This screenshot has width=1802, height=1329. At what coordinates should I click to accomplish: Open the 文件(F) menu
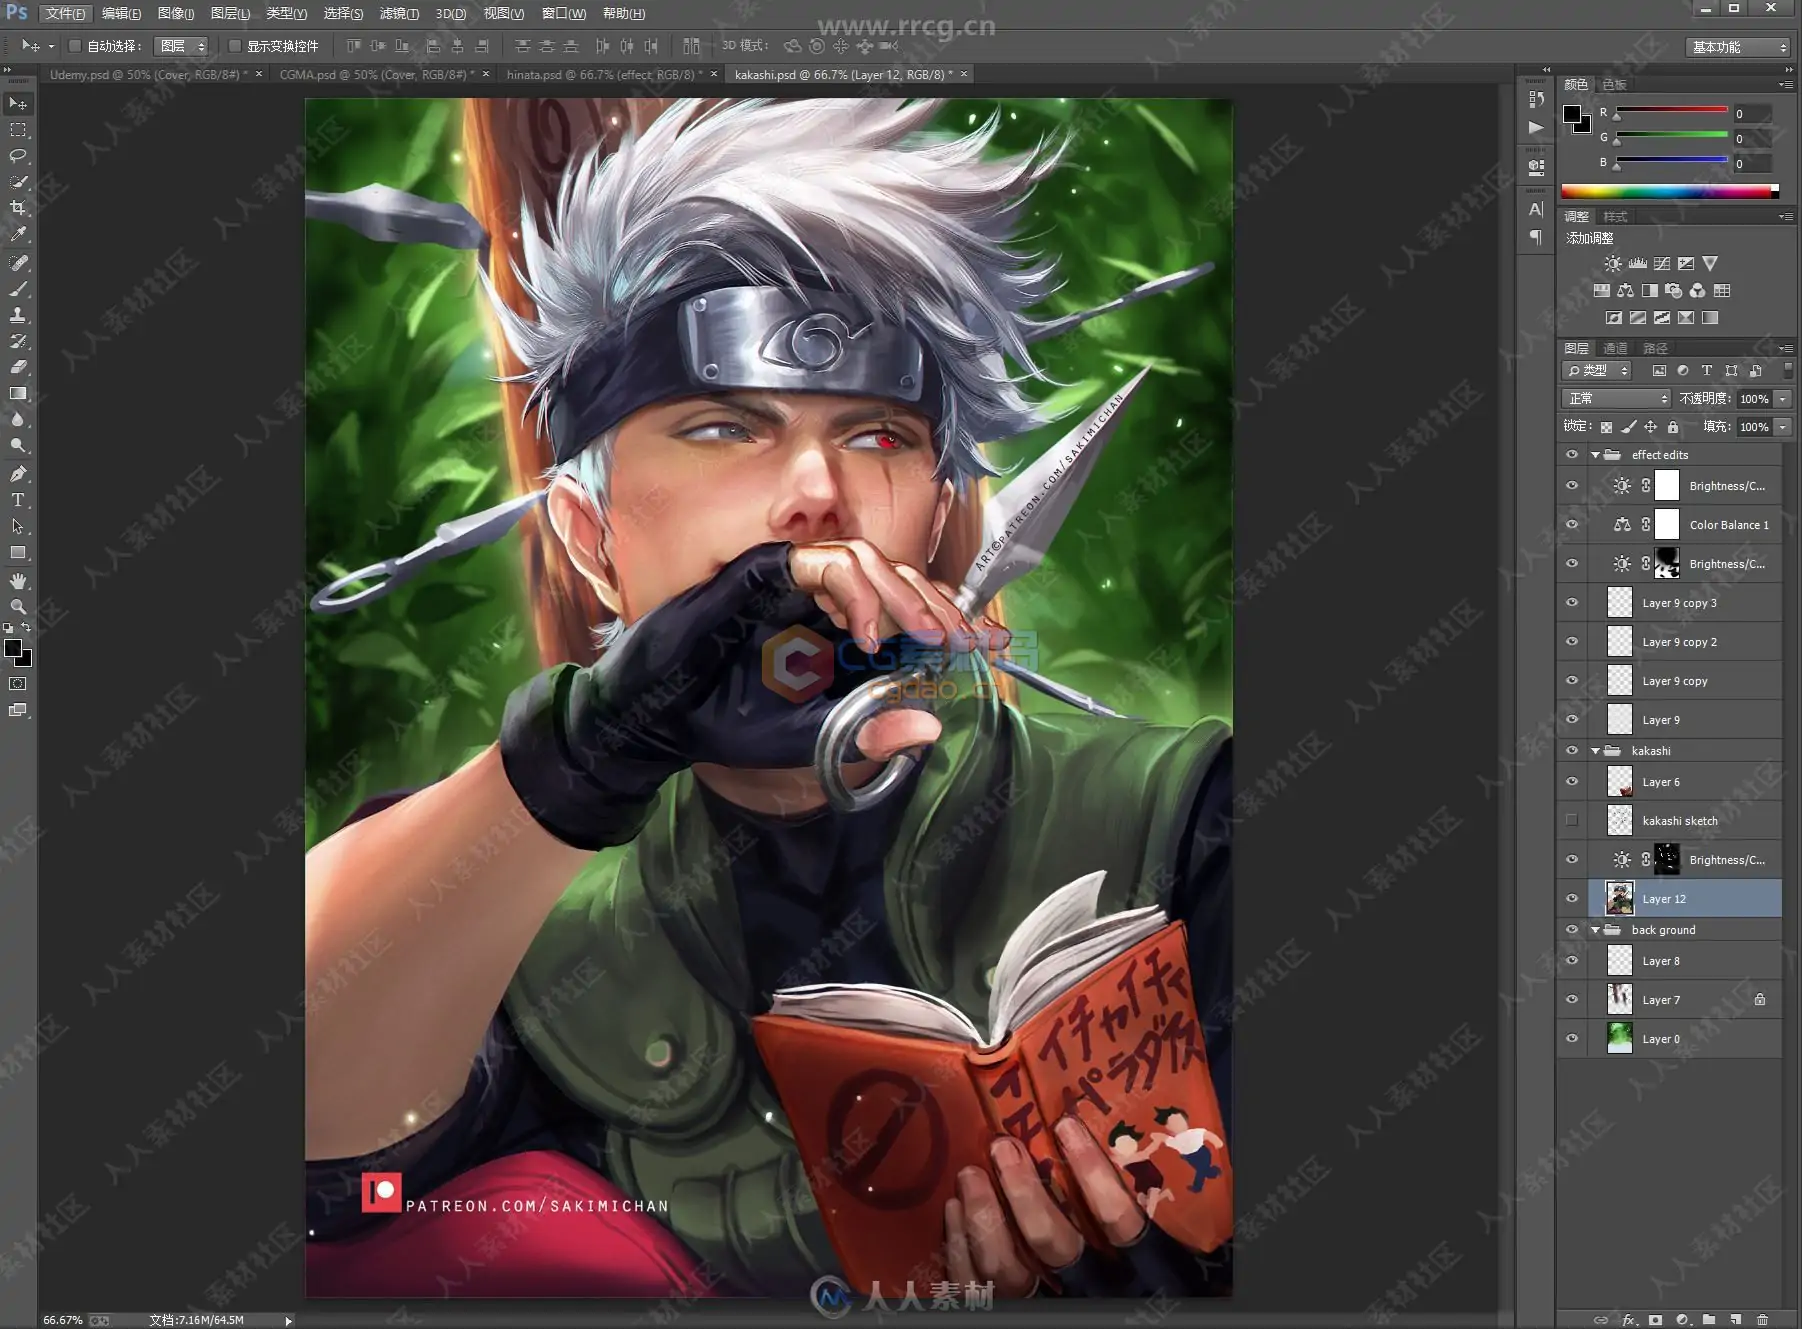[x=66, y=13]
